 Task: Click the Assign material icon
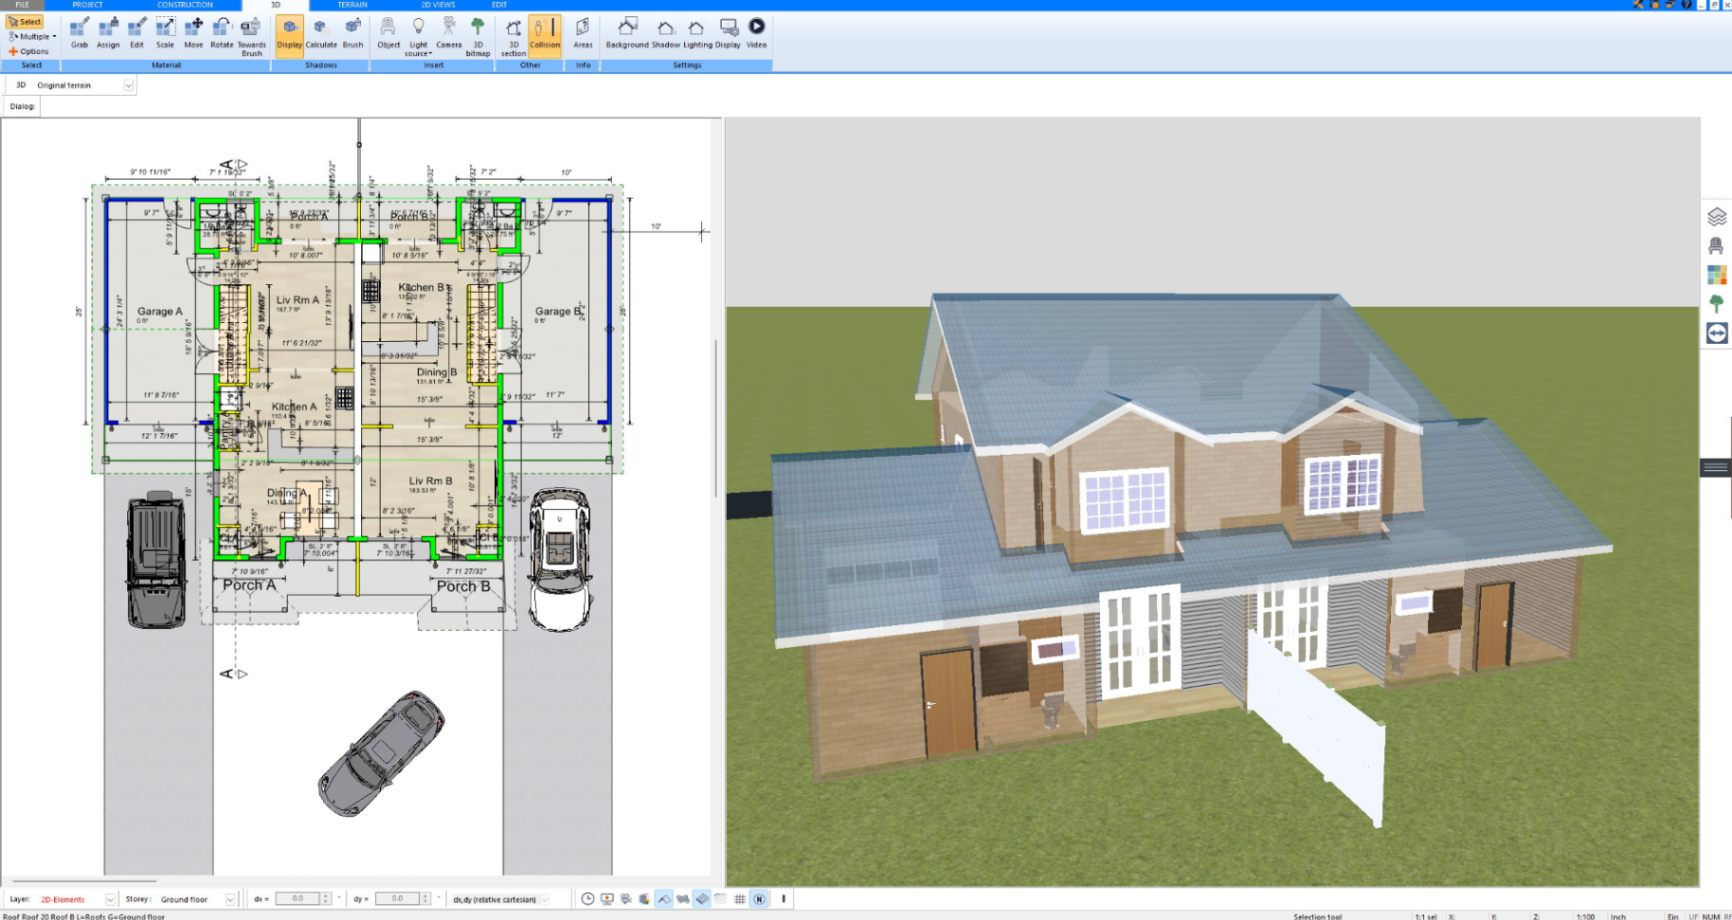click(x=108, y=32)
